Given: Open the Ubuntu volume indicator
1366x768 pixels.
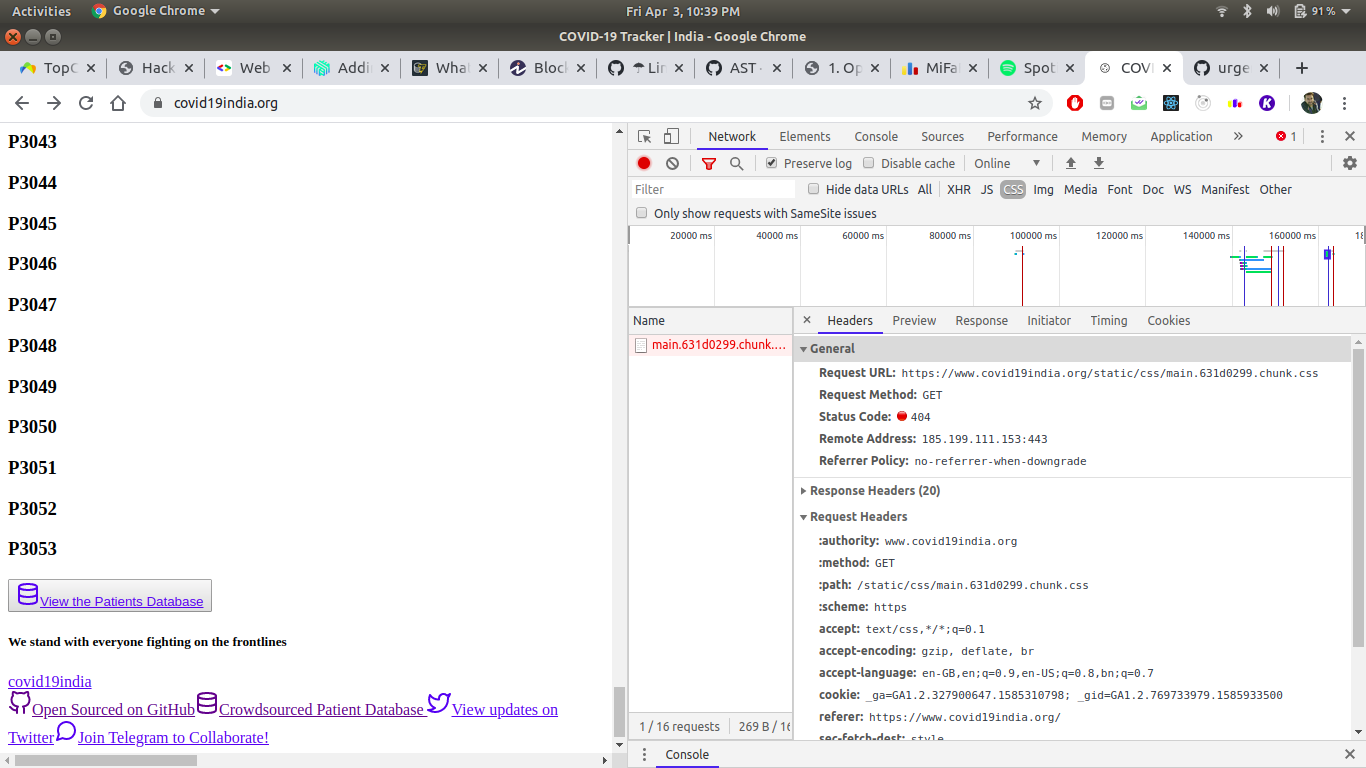Looking at the screenshot, I should tap(1273, 11).
